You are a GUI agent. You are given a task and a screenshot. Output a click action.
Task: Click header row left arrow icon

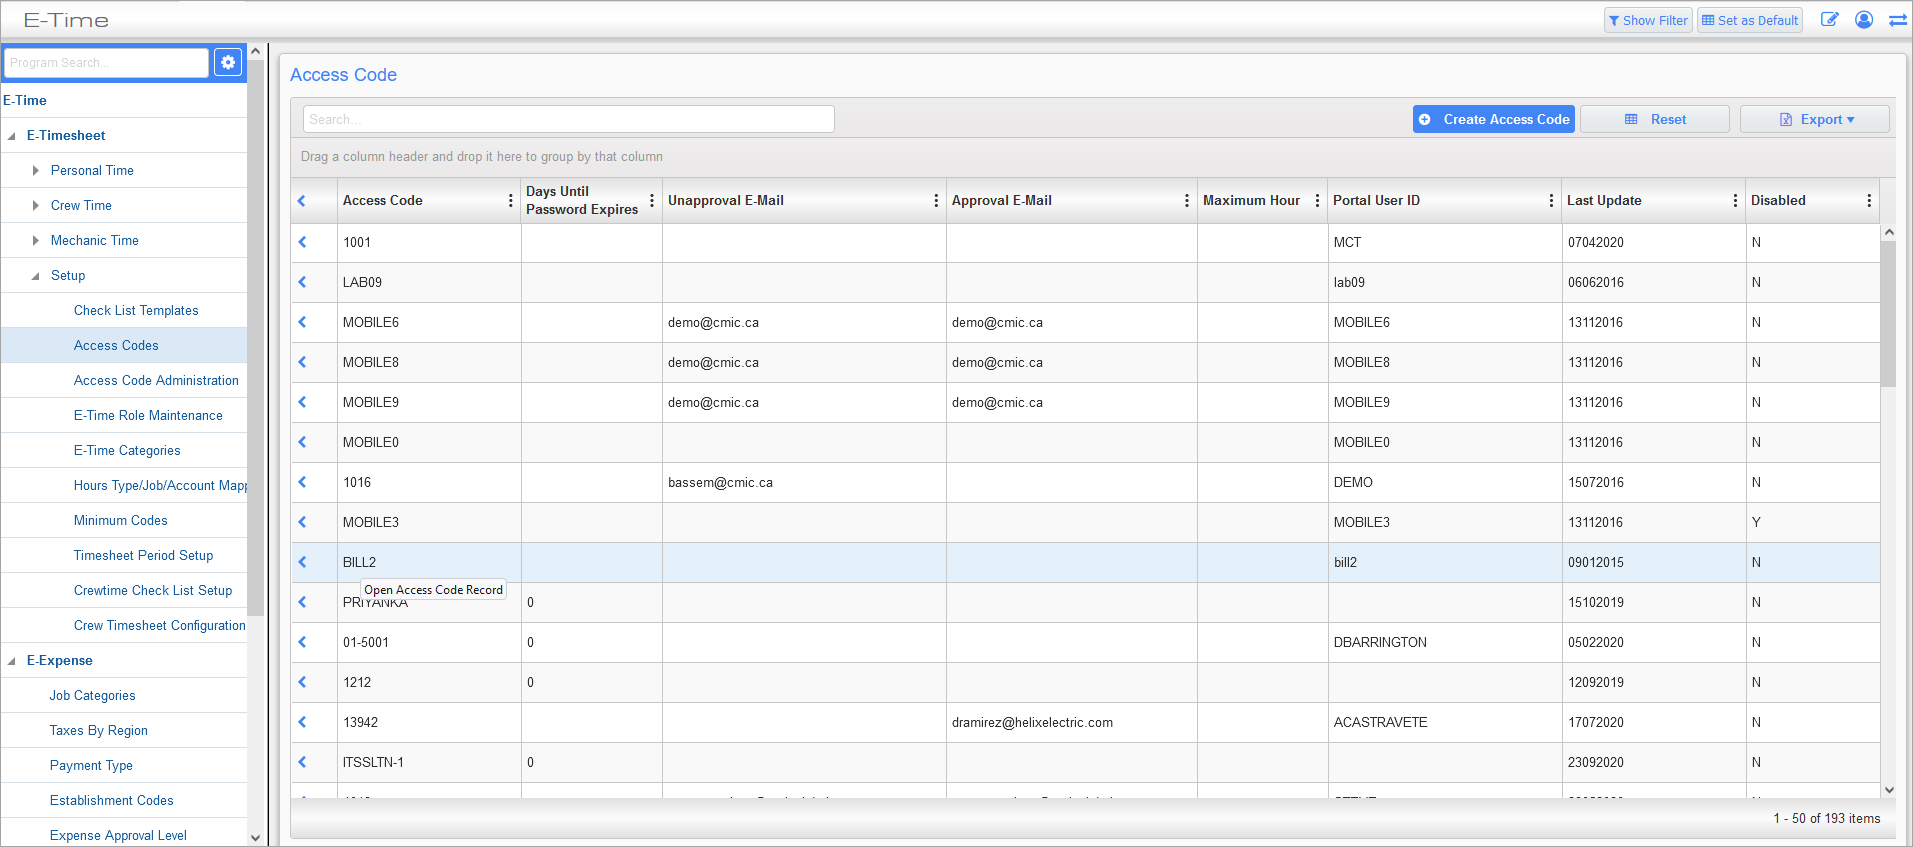coord(302,201)
